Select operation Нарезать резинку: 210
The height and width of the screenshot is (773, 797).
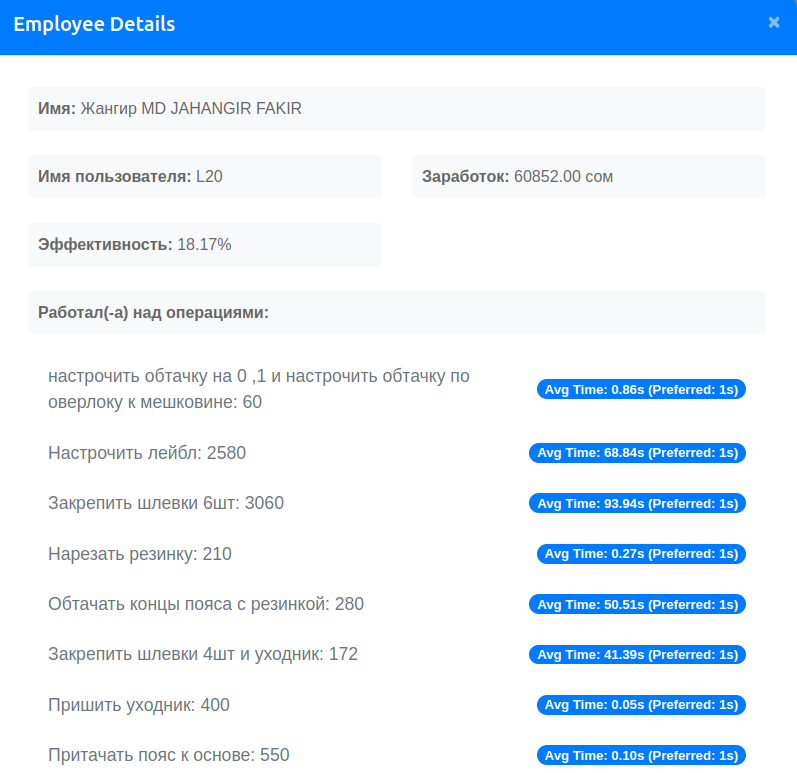[x=140, y=553]
